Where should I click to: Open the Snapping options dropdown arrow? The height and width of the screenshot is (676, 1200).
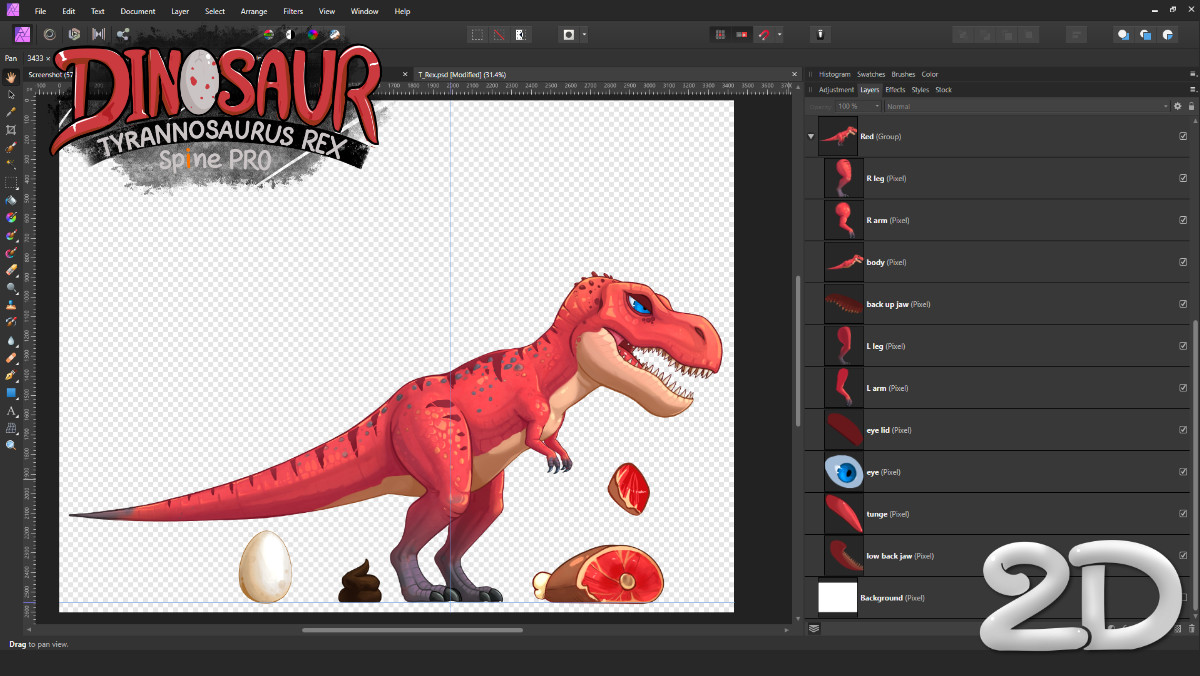tap(779, 34)
